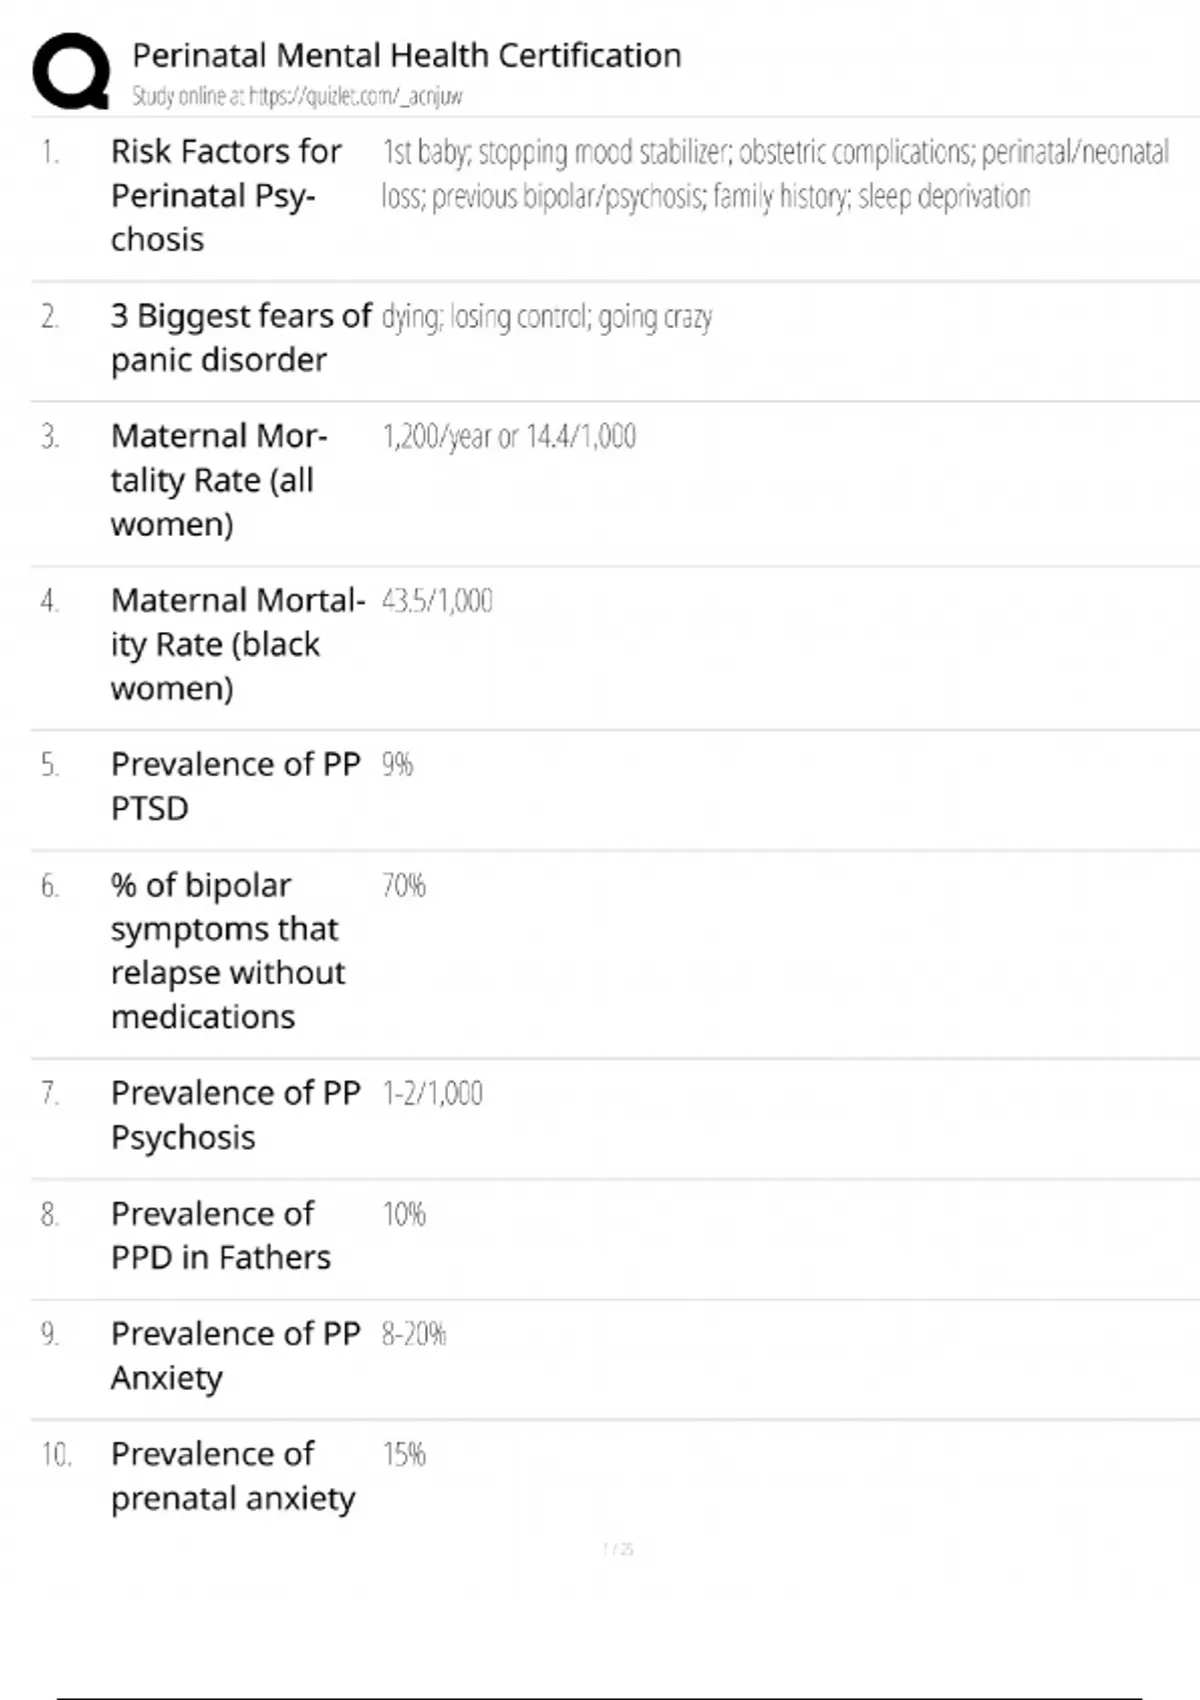Viewport: 1200px width, 1700px height.
Task: Click the bipolar symptoms relapse term
Action: tap(227, 951)
